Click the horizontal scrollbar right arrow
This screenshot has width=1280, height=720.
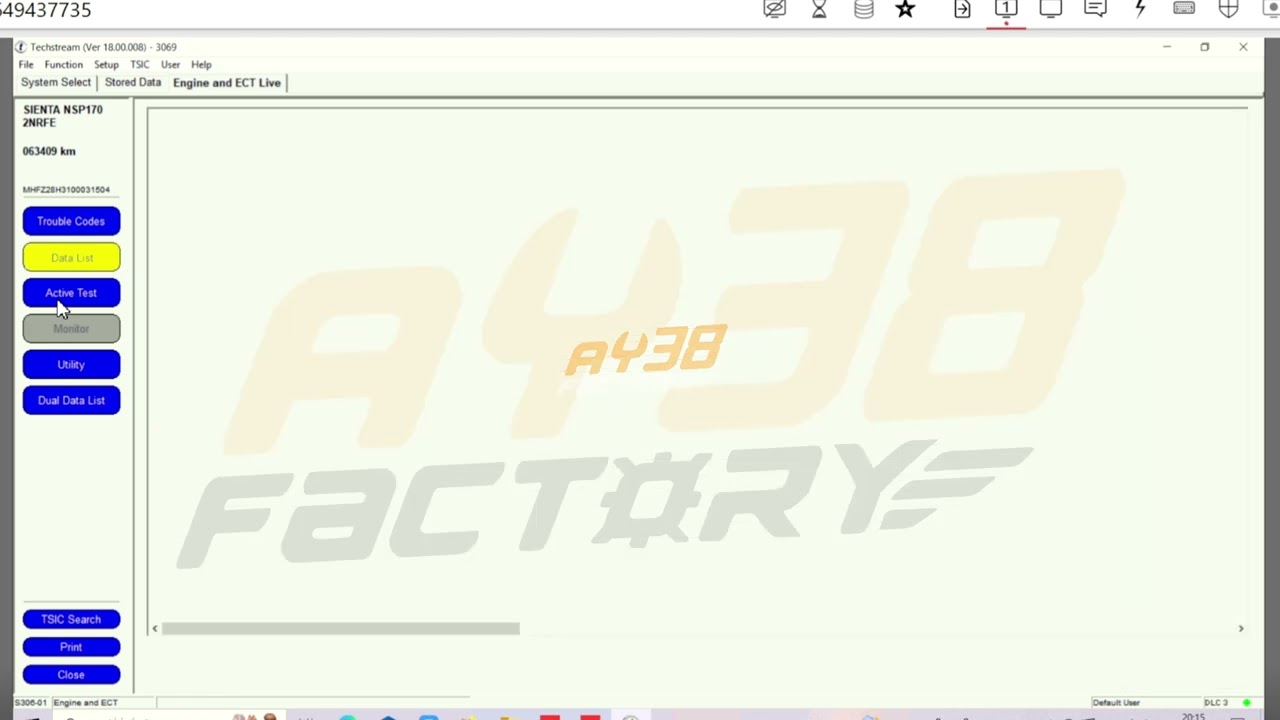[1241, 628]
